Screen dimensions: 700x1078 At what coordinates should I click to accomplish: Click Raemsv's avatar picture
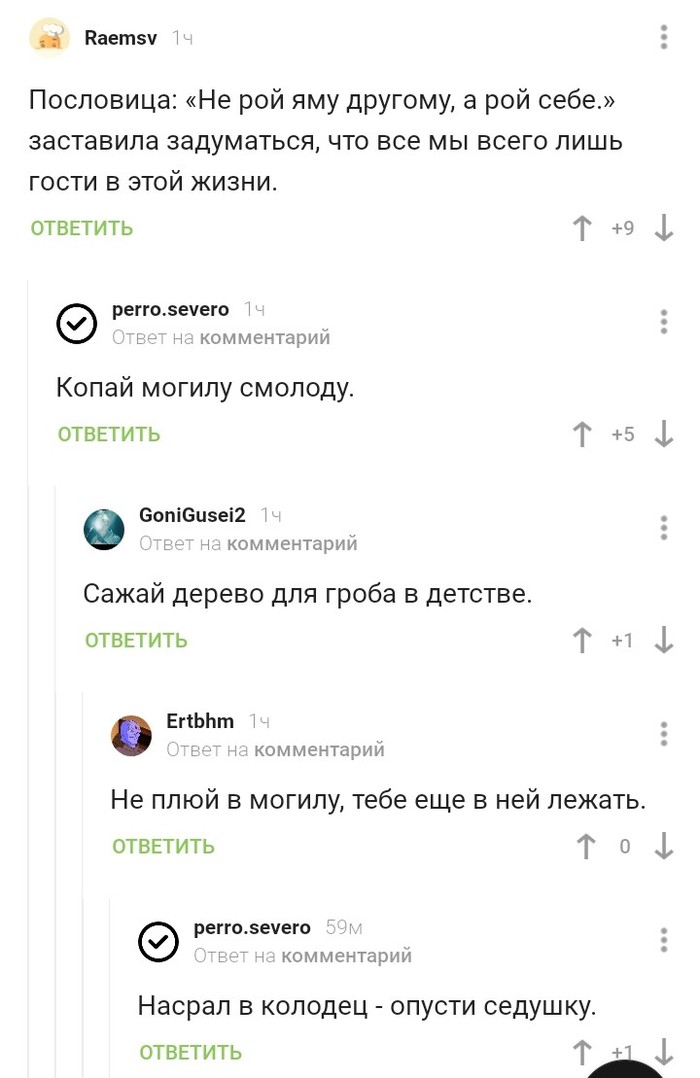[x=50, y=38]
